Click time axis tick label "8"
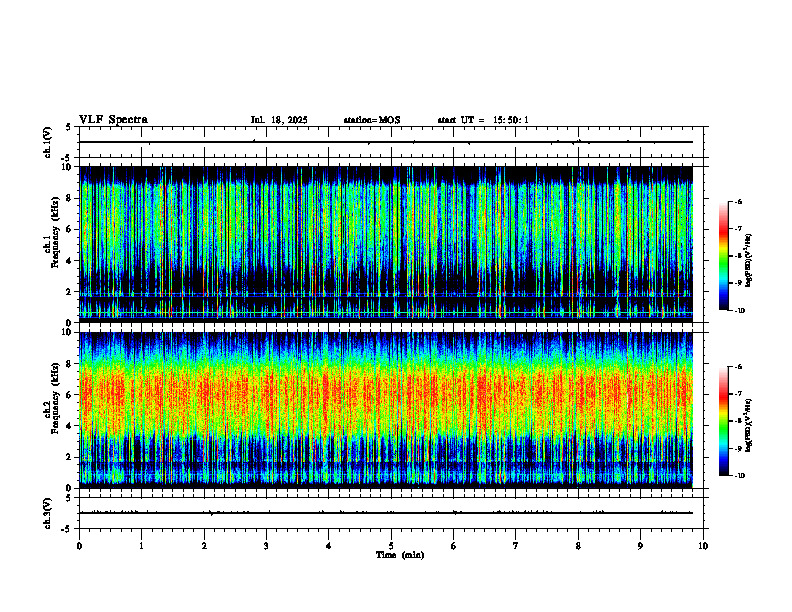This screenshot has width=792, height=612. tap(578, 546)
